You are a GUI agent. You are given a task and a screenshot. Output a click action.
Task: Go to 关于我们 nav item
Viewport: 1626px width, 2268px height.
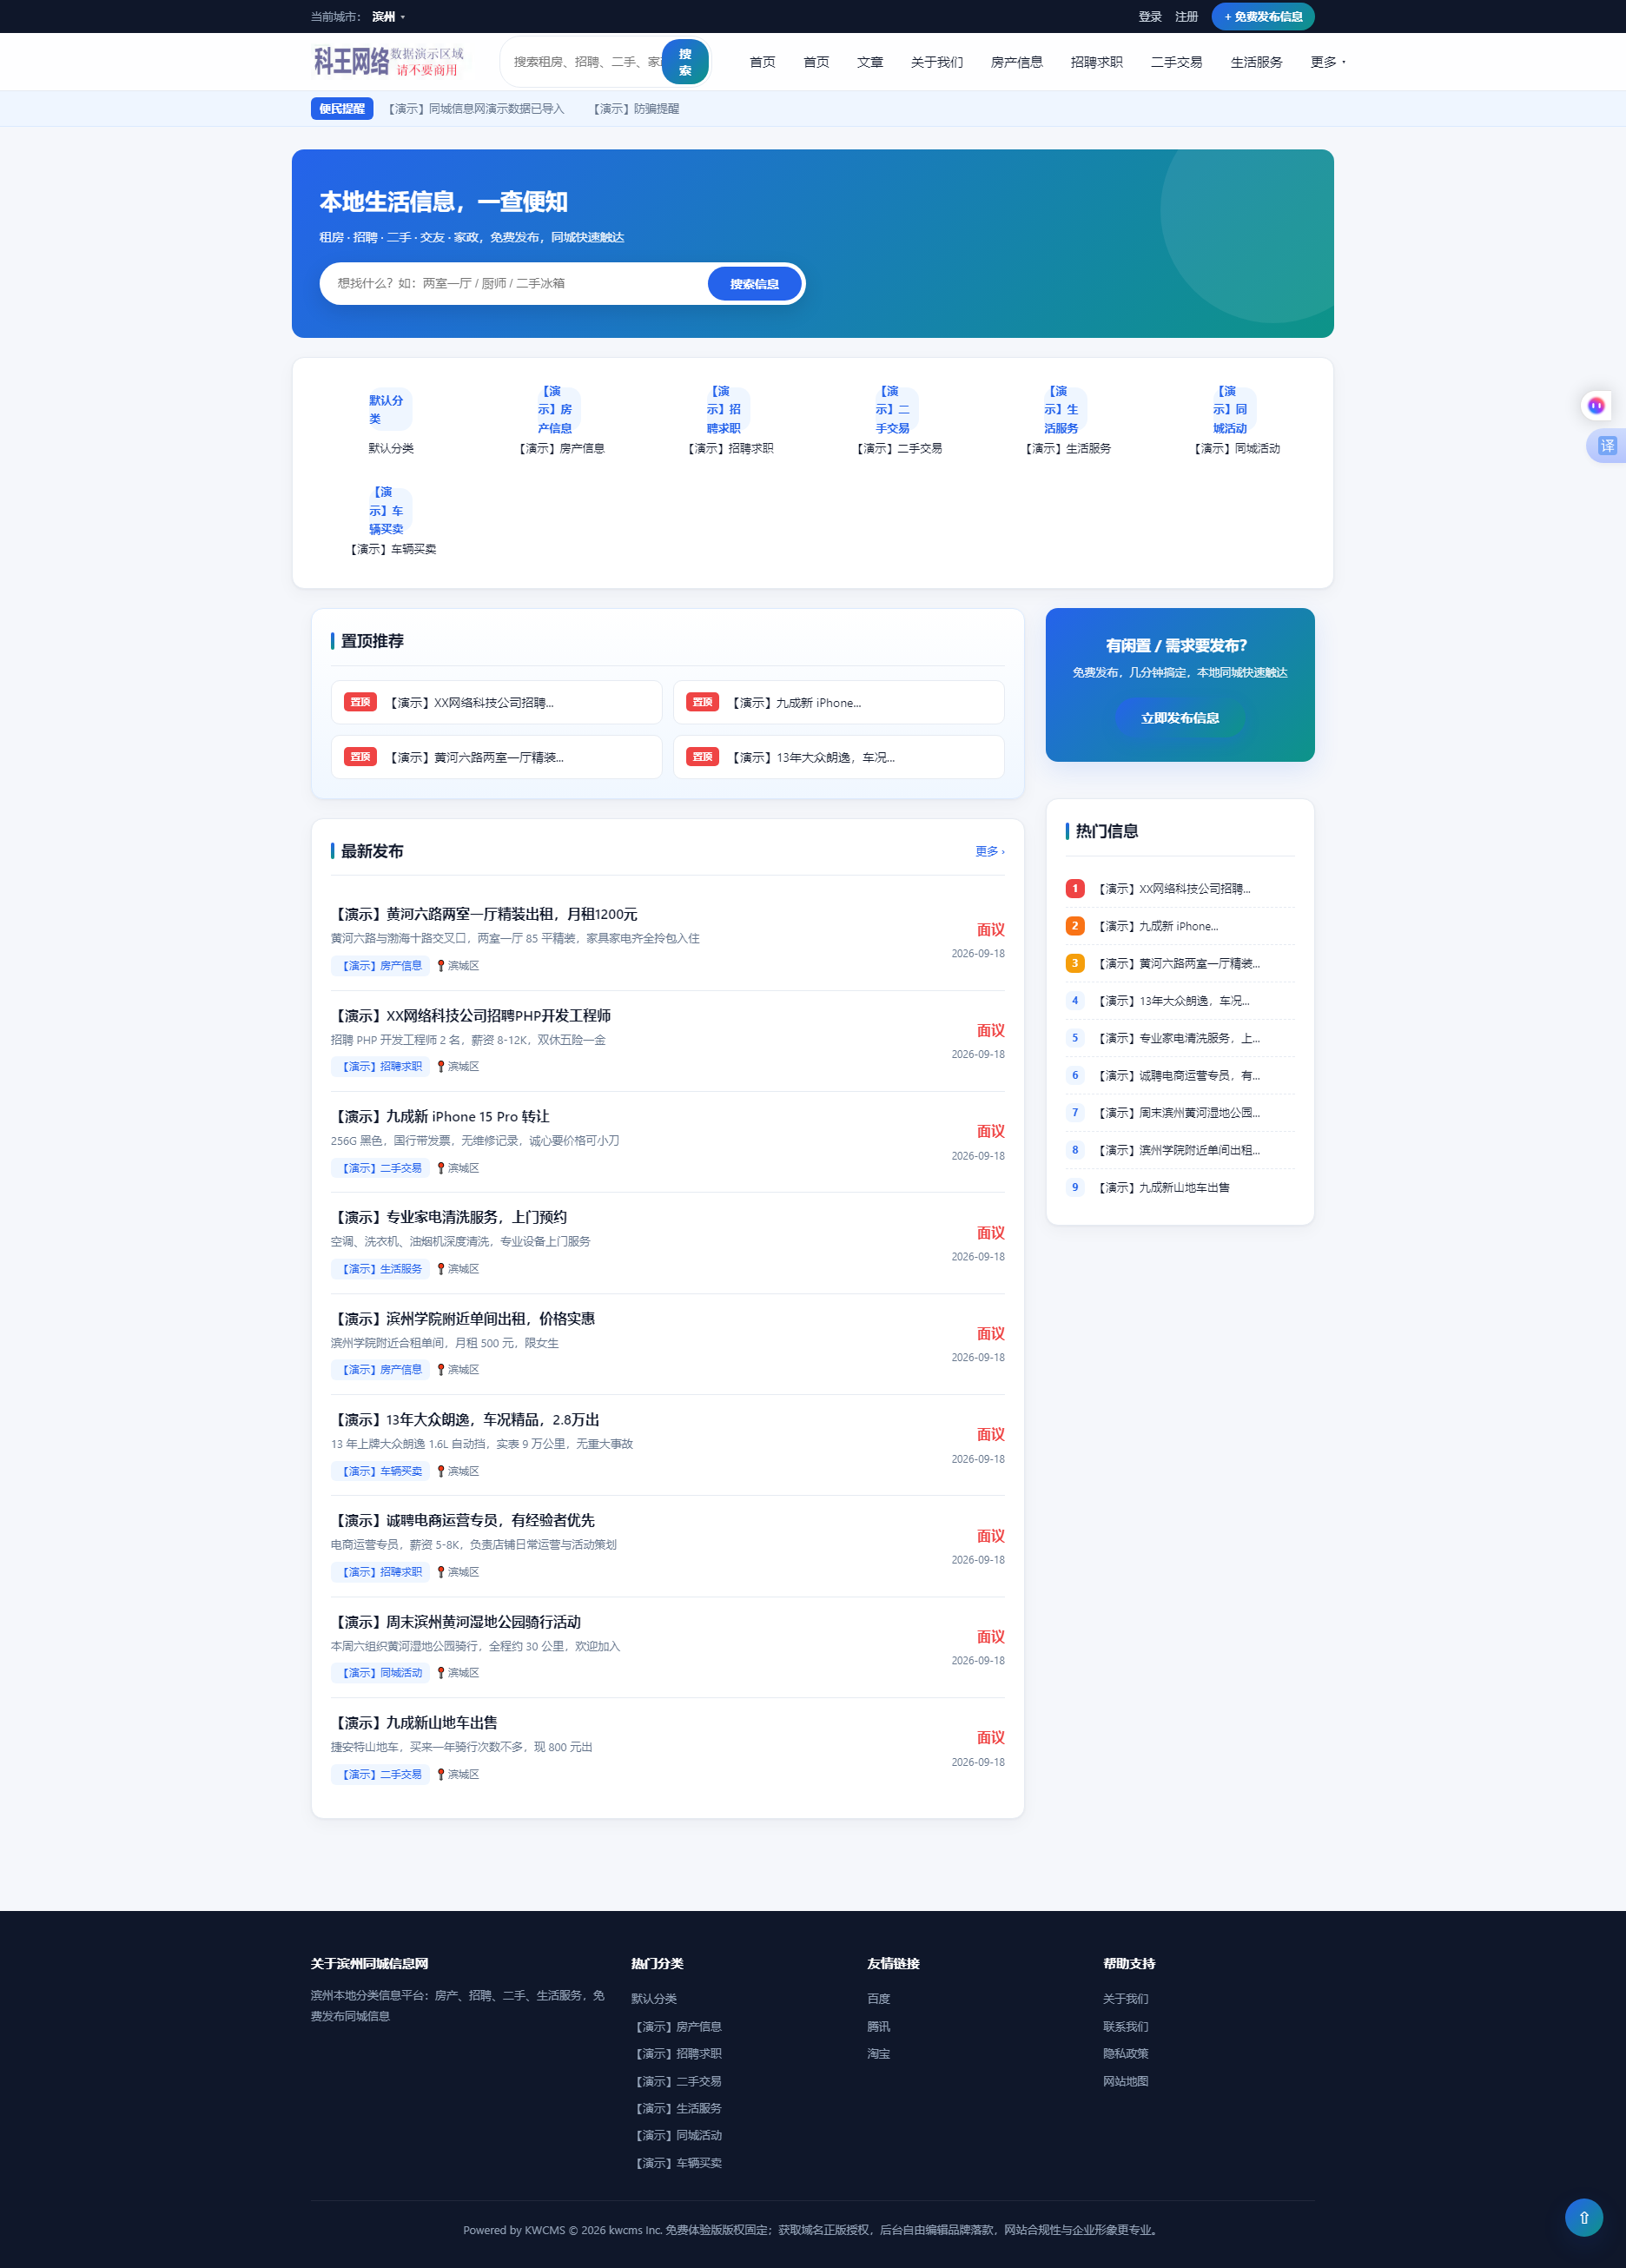pos(936,62)
